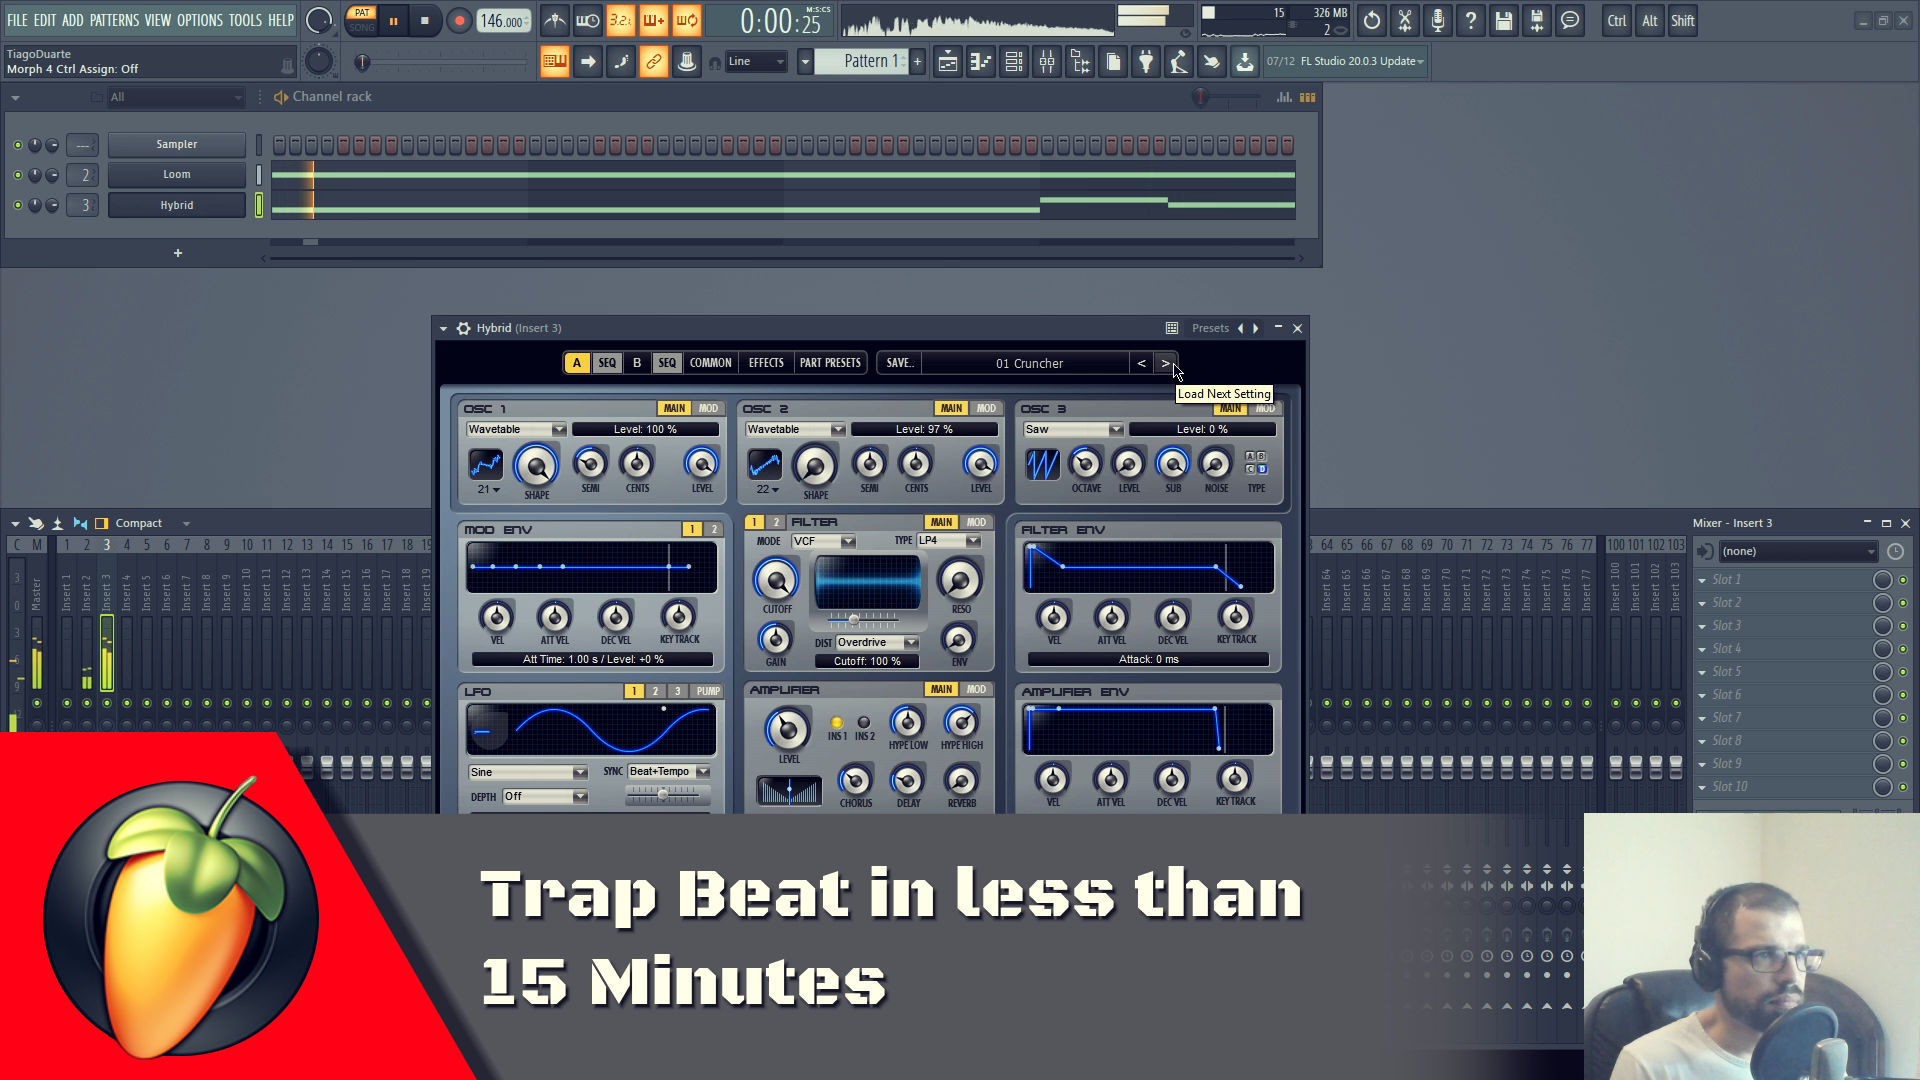1920x1080 pixels.
Task: Open the DIST Overdrive dropdown
Action: (x=877, y=642)
